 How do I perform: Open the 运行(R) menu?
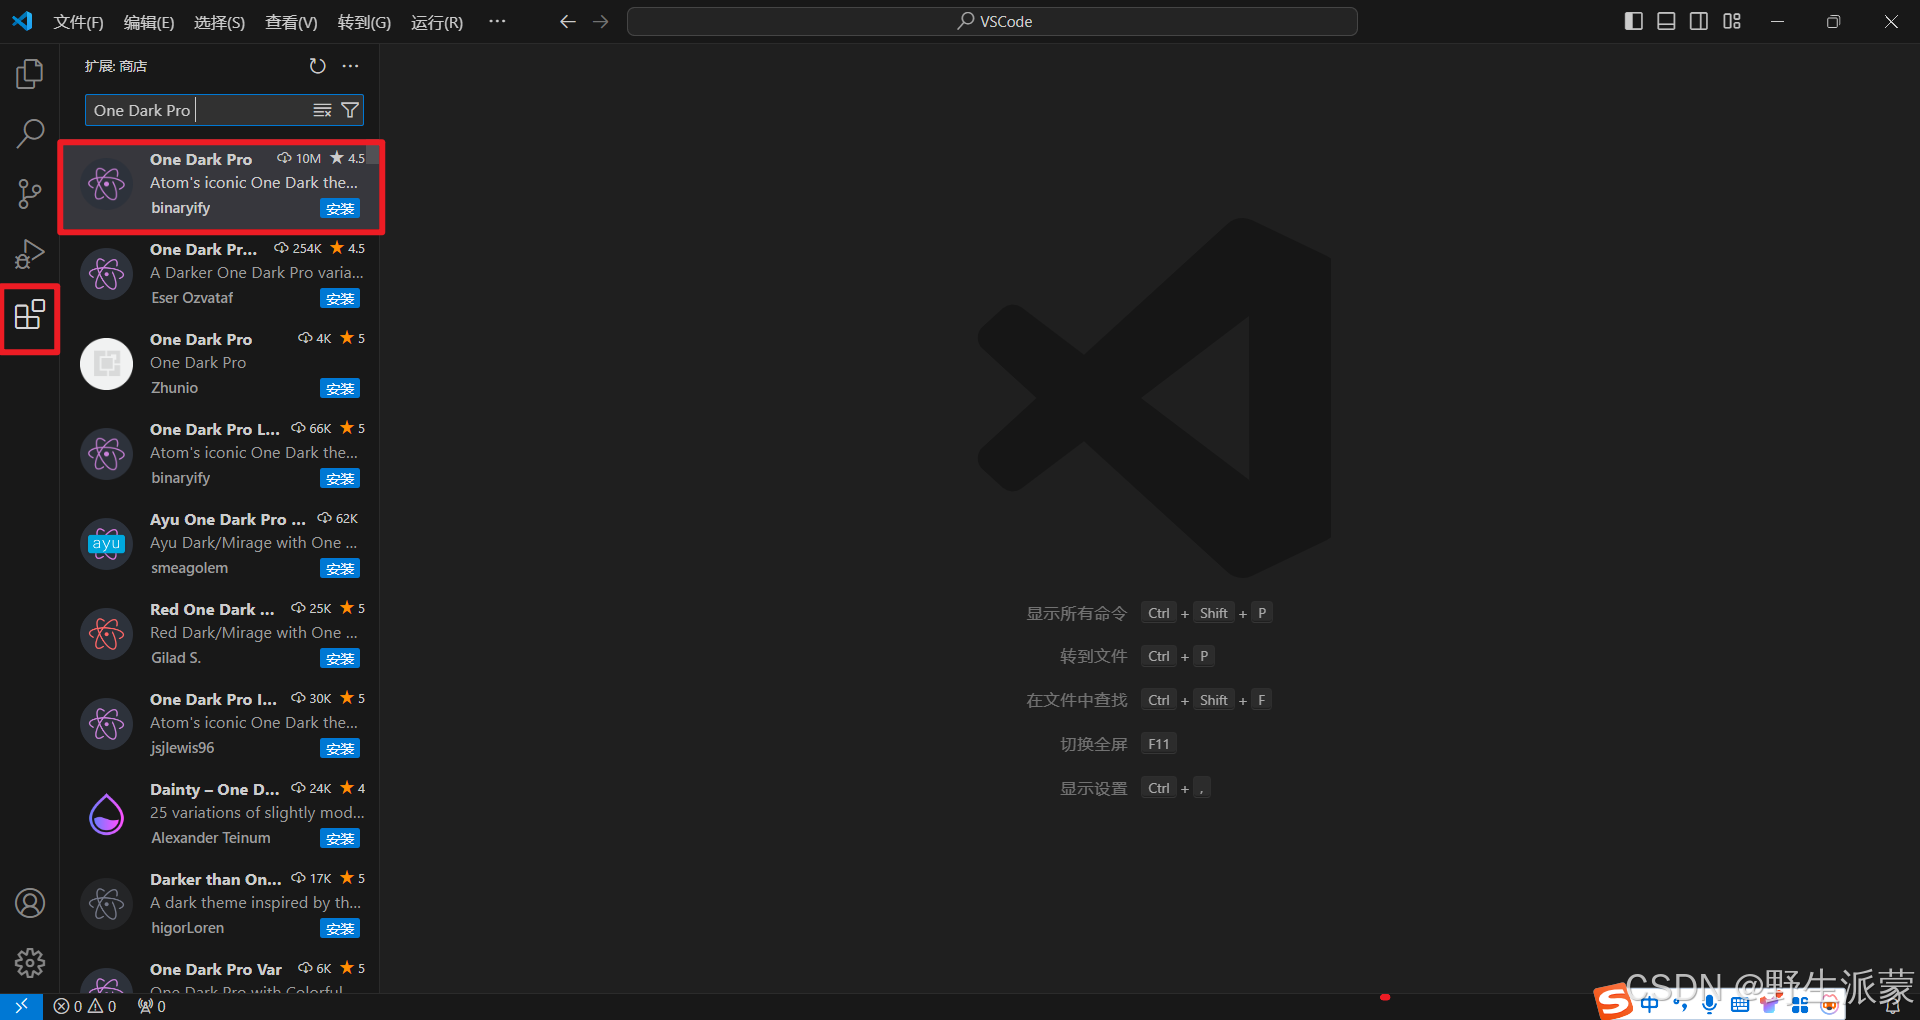(x=437, y=22)
